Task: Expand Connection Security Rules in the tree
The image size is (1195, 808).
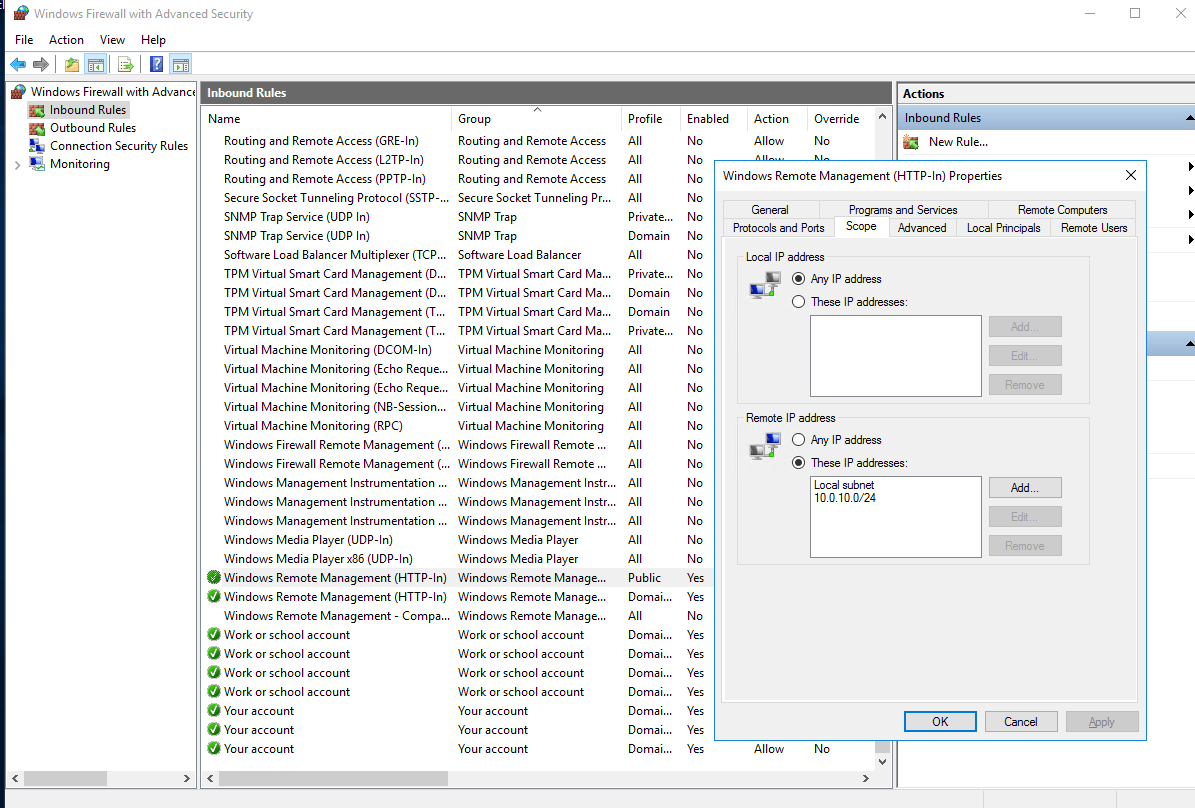Action: (x=110, y=145)
